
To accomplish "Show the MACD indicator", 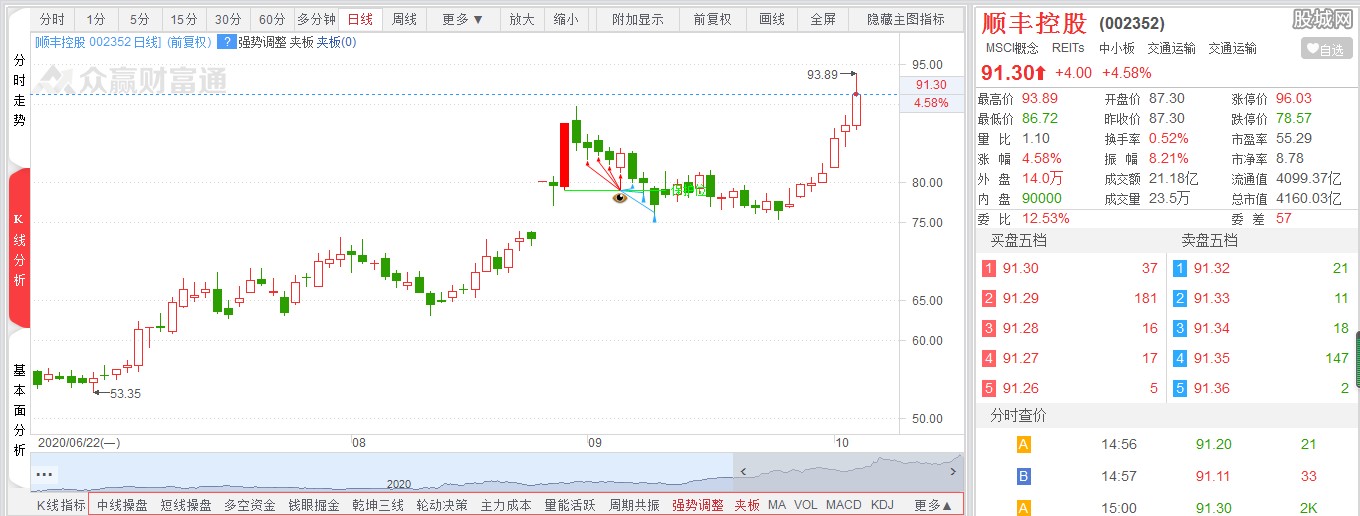I will tap(844, 505).
